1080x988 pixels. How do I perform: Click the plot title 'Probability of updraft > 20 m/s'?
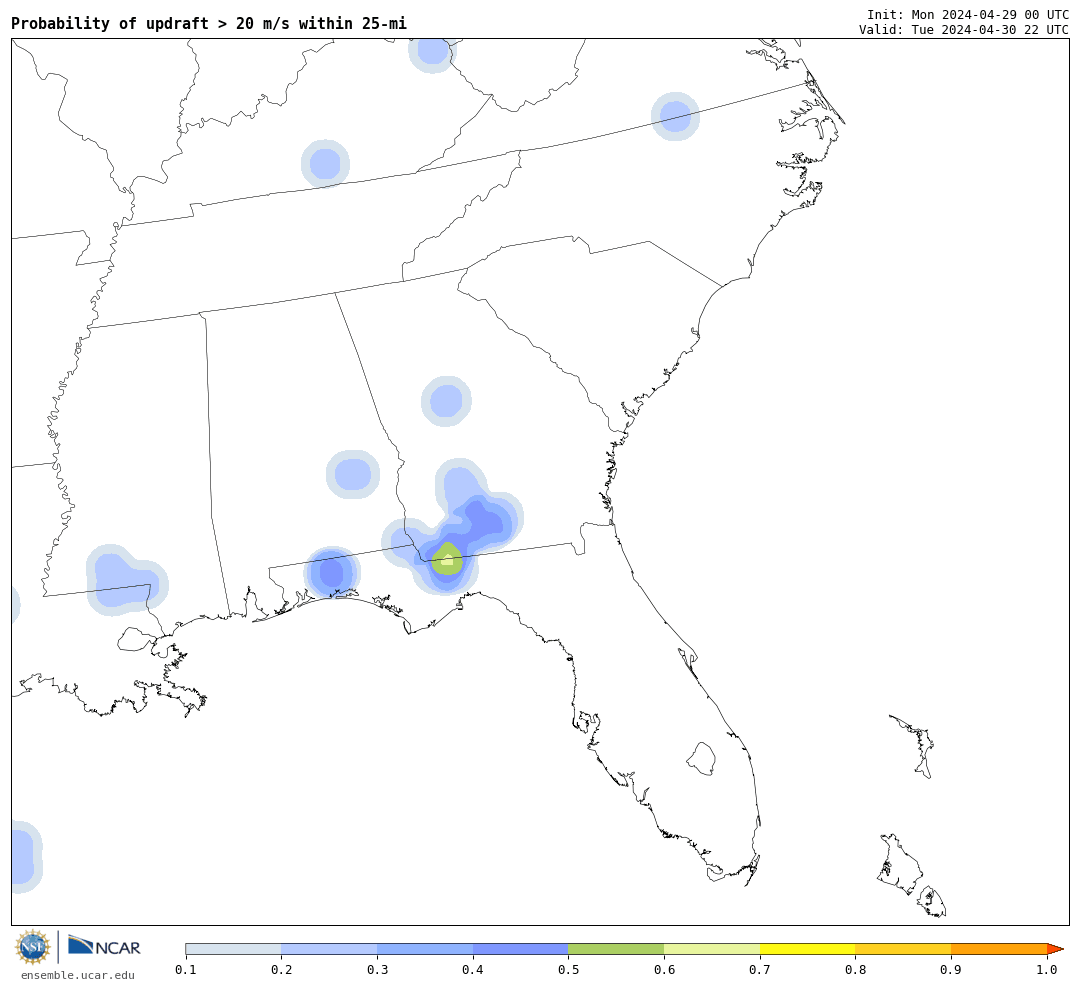[152, 23]
